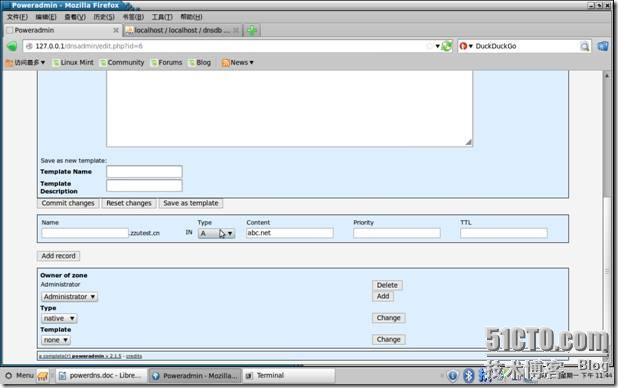
Task: Focus the Template Description field
Action: click(x=144, y=185)
